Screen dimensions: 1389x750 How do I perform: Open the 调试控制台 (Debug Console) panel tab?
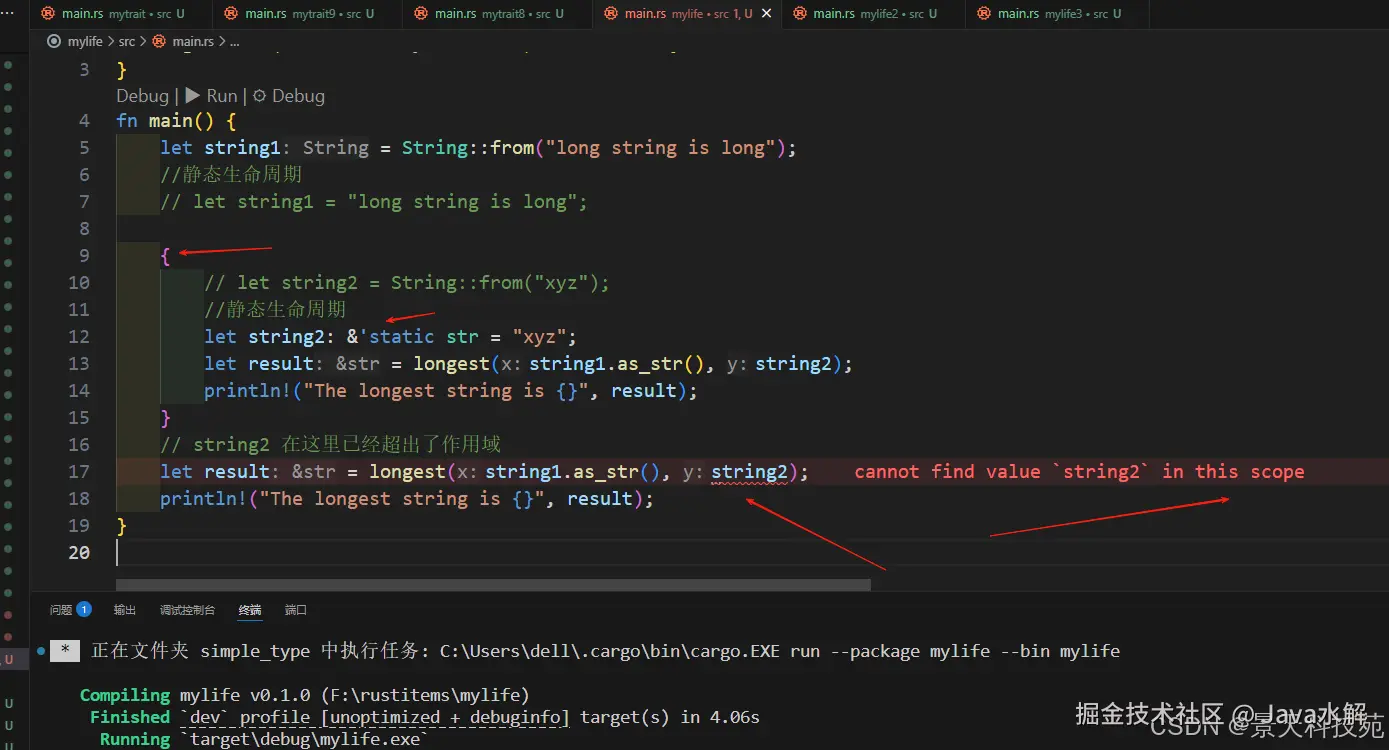point(187,610)
